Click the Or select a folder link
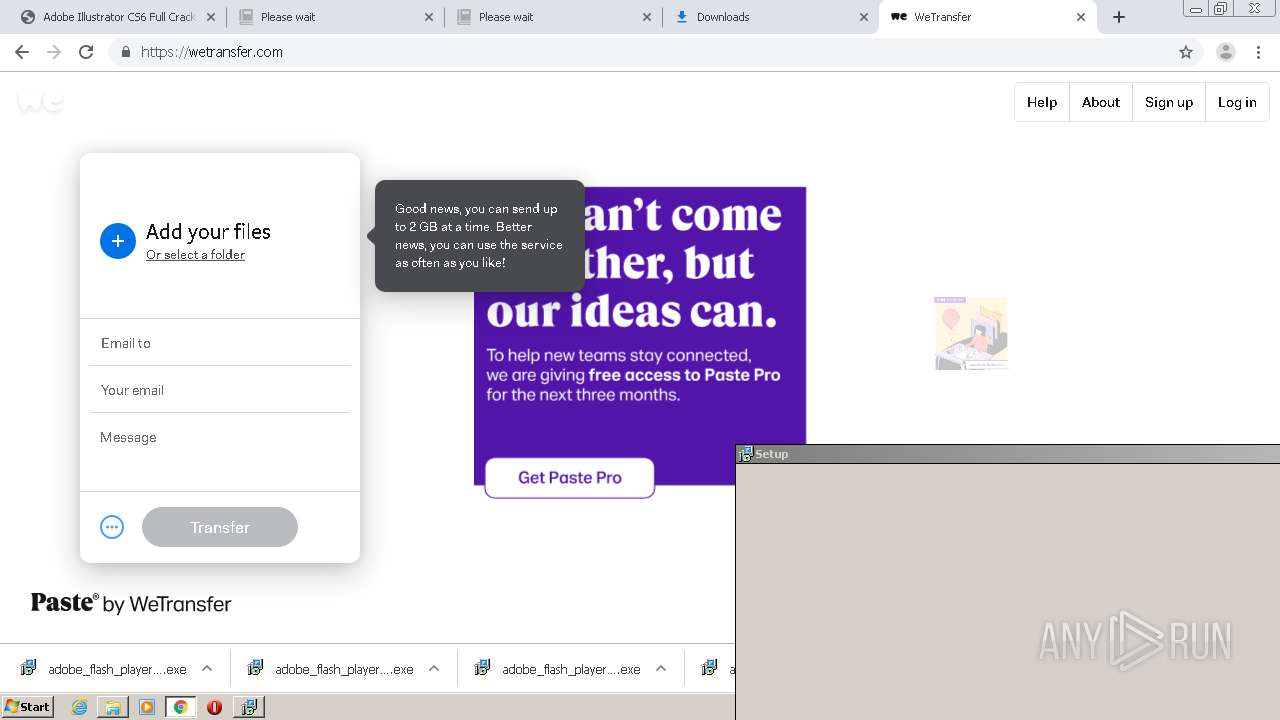The width and height of the screenshot is (1280, 720). 195,255
